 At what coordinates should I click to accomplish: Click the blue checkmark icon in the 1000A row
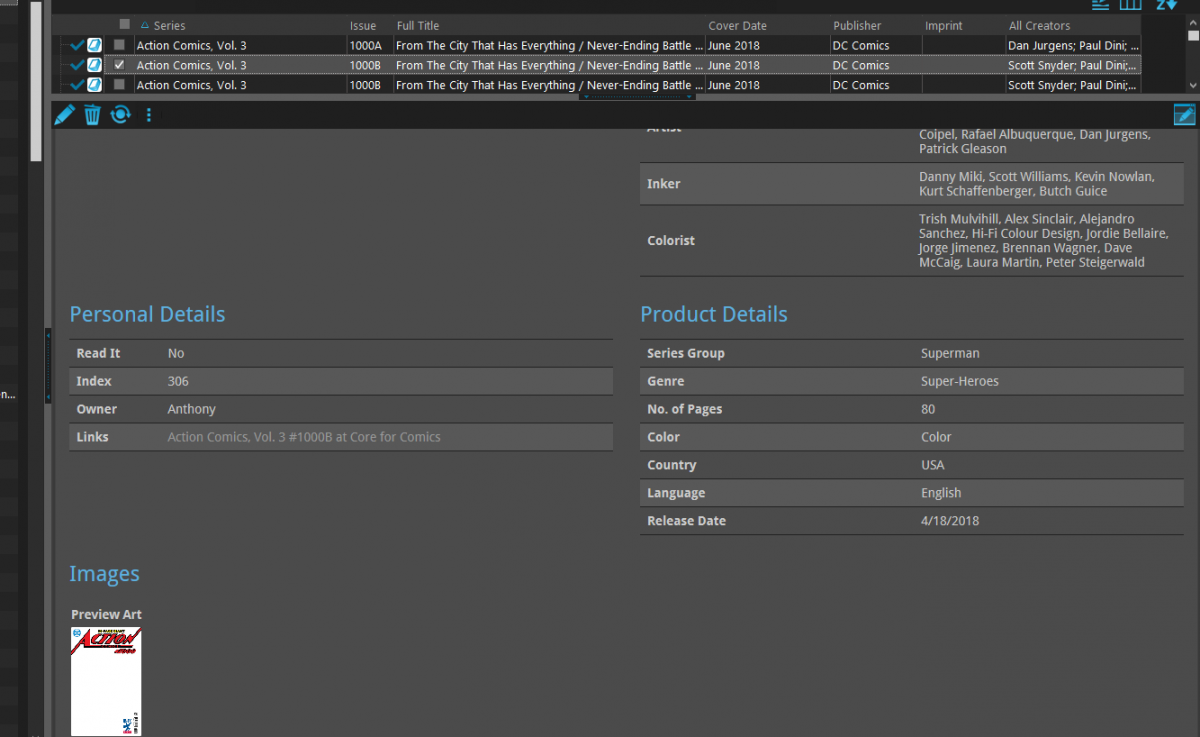[77, 45]
